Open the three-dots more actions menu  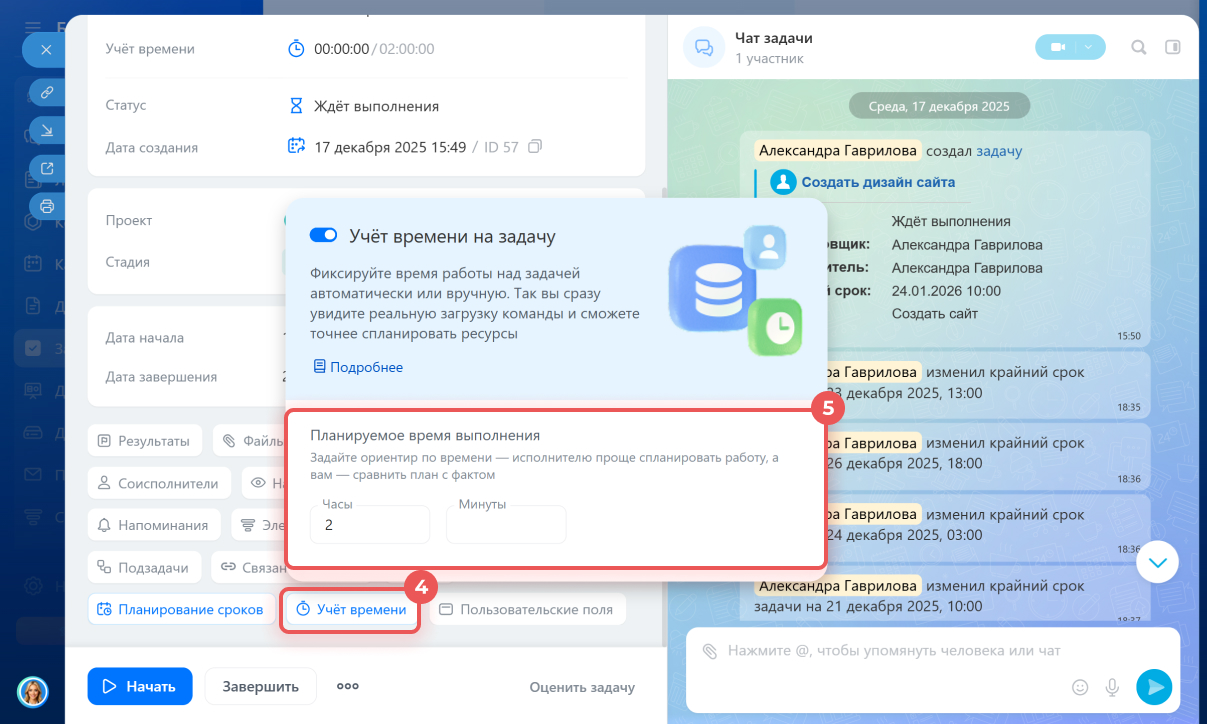pos(348,686)
